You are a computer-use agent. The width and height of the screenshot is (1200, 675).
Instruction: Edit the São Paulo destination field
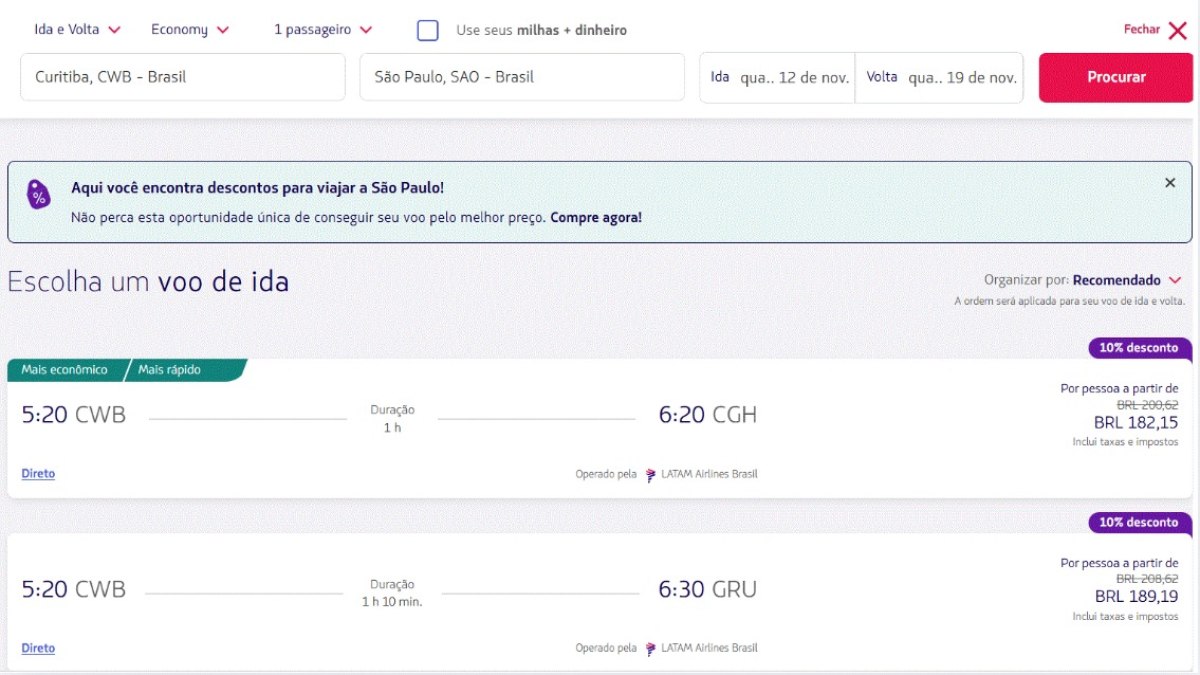[x=522, y=76]
